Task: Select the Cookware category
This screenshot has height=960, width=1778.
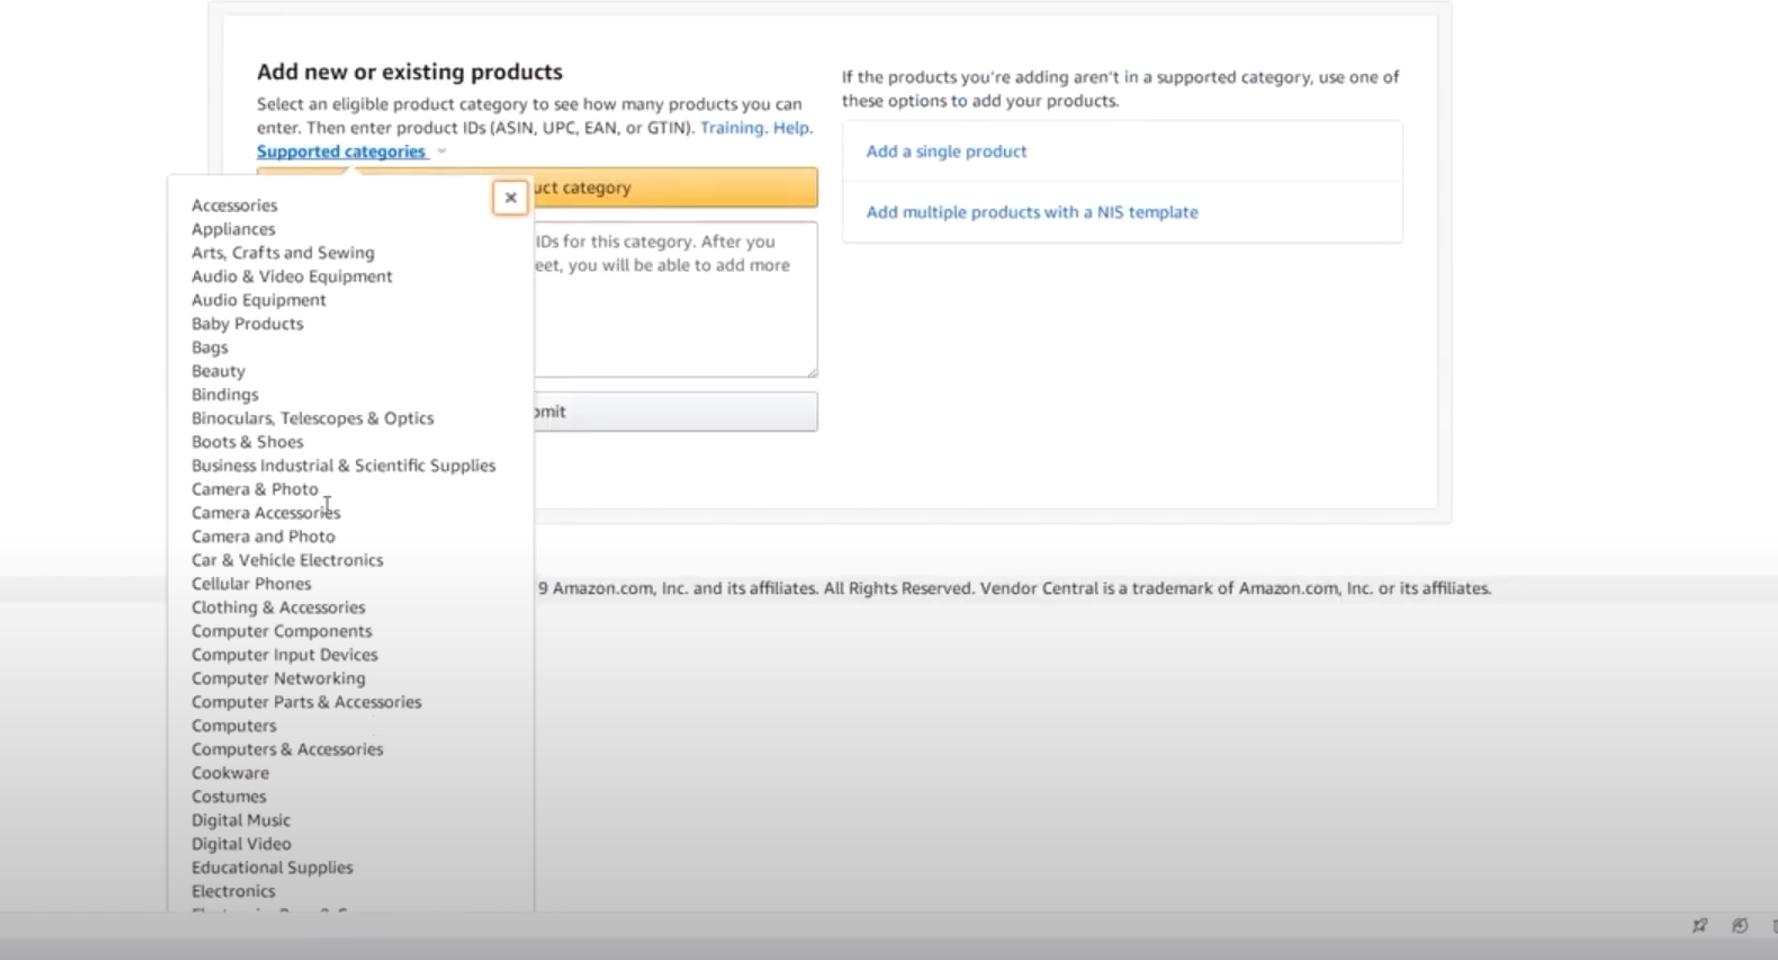Action: [x=230, y=773]
